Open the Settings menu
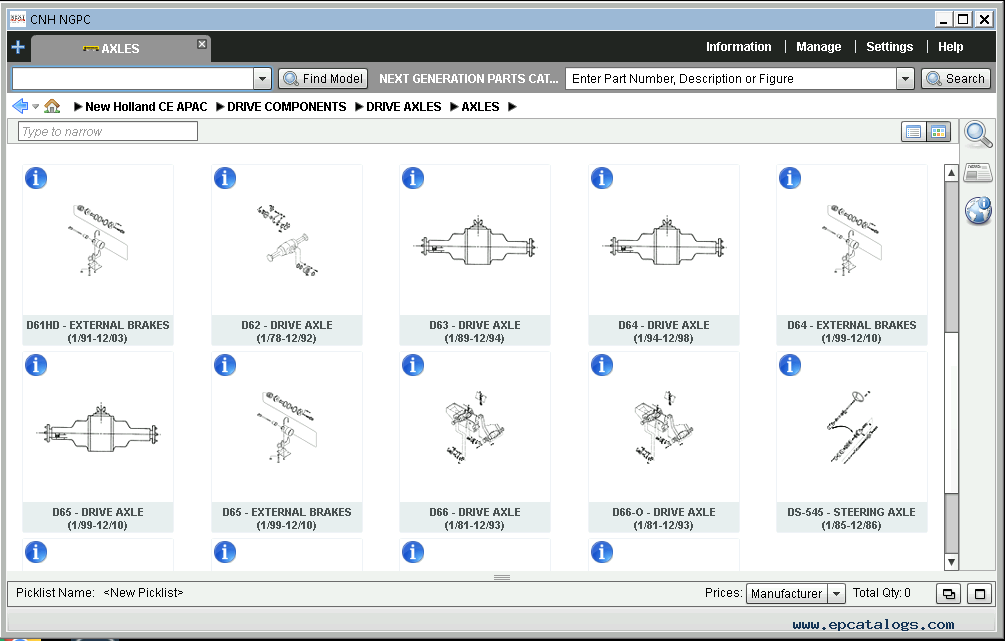The image size is (1005, 641). [889, 47]
